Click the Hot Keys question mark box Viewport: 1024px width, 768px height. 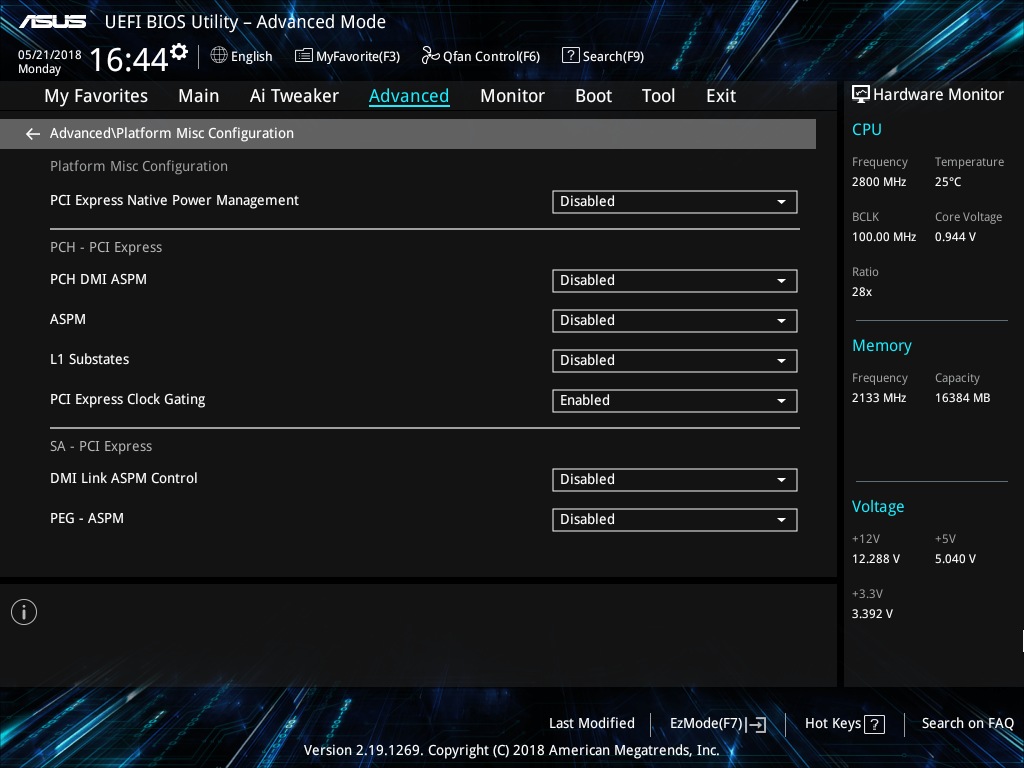[x=874, y=724]
